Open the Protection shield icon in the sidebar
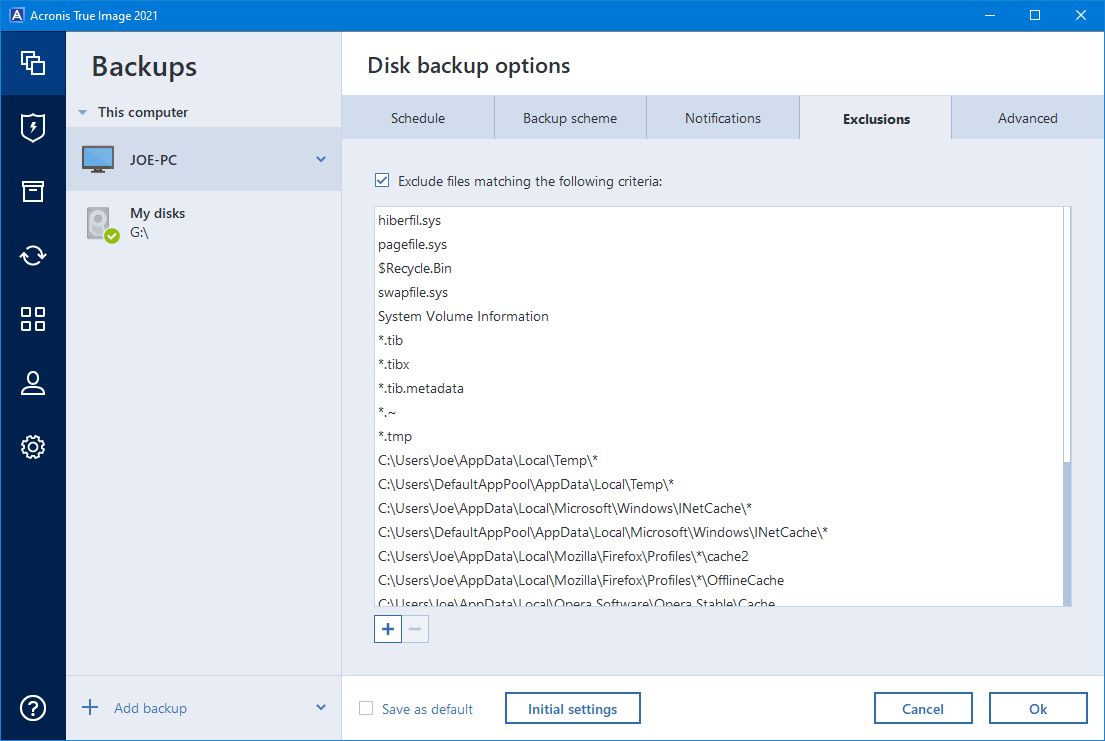1105x741 pixels. tap(32, 128)
